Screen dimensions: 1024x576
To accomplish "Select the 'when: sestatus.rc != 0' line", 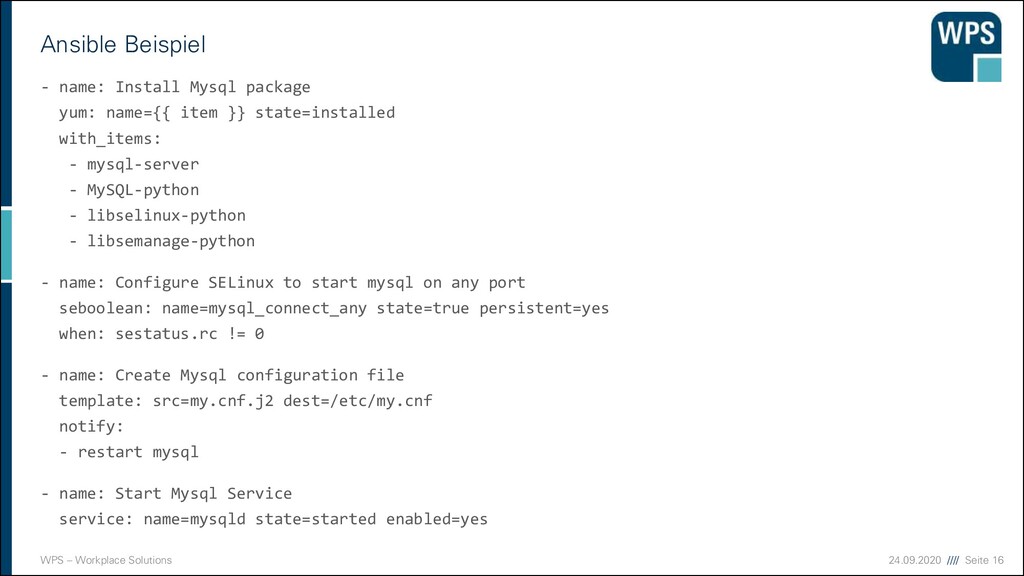I will coord(161,334).
